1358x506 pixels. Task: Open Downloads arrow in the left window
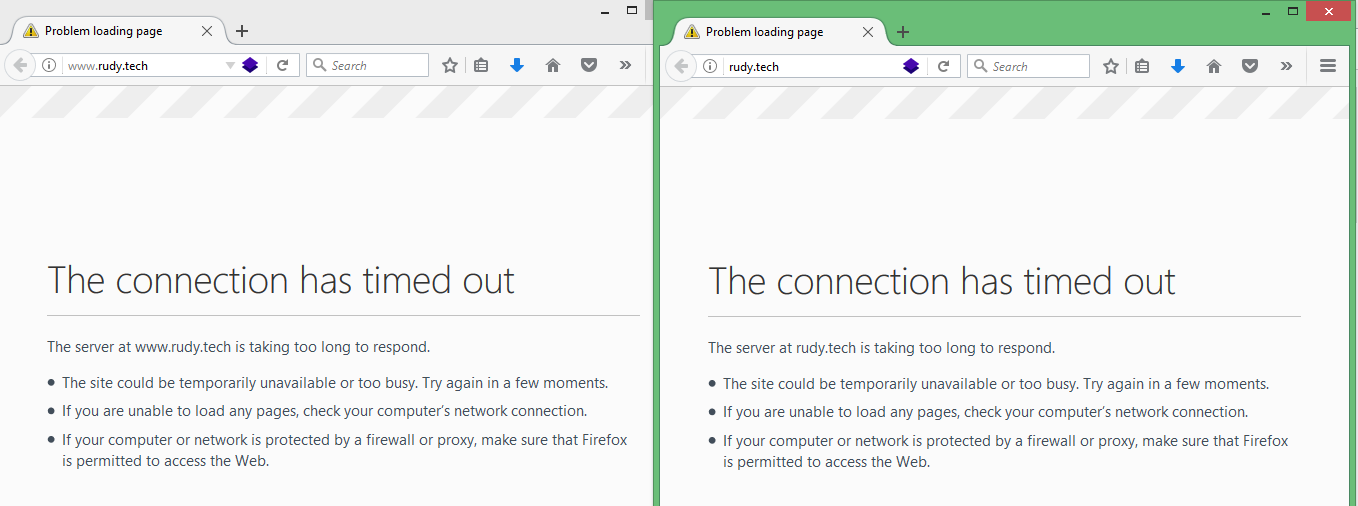517,65
